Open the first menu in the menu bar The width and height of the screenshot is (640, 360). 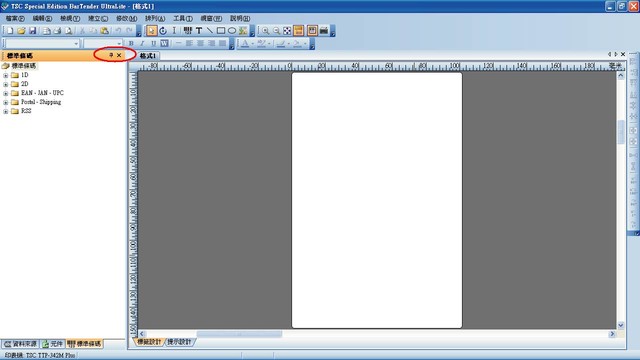15,18
